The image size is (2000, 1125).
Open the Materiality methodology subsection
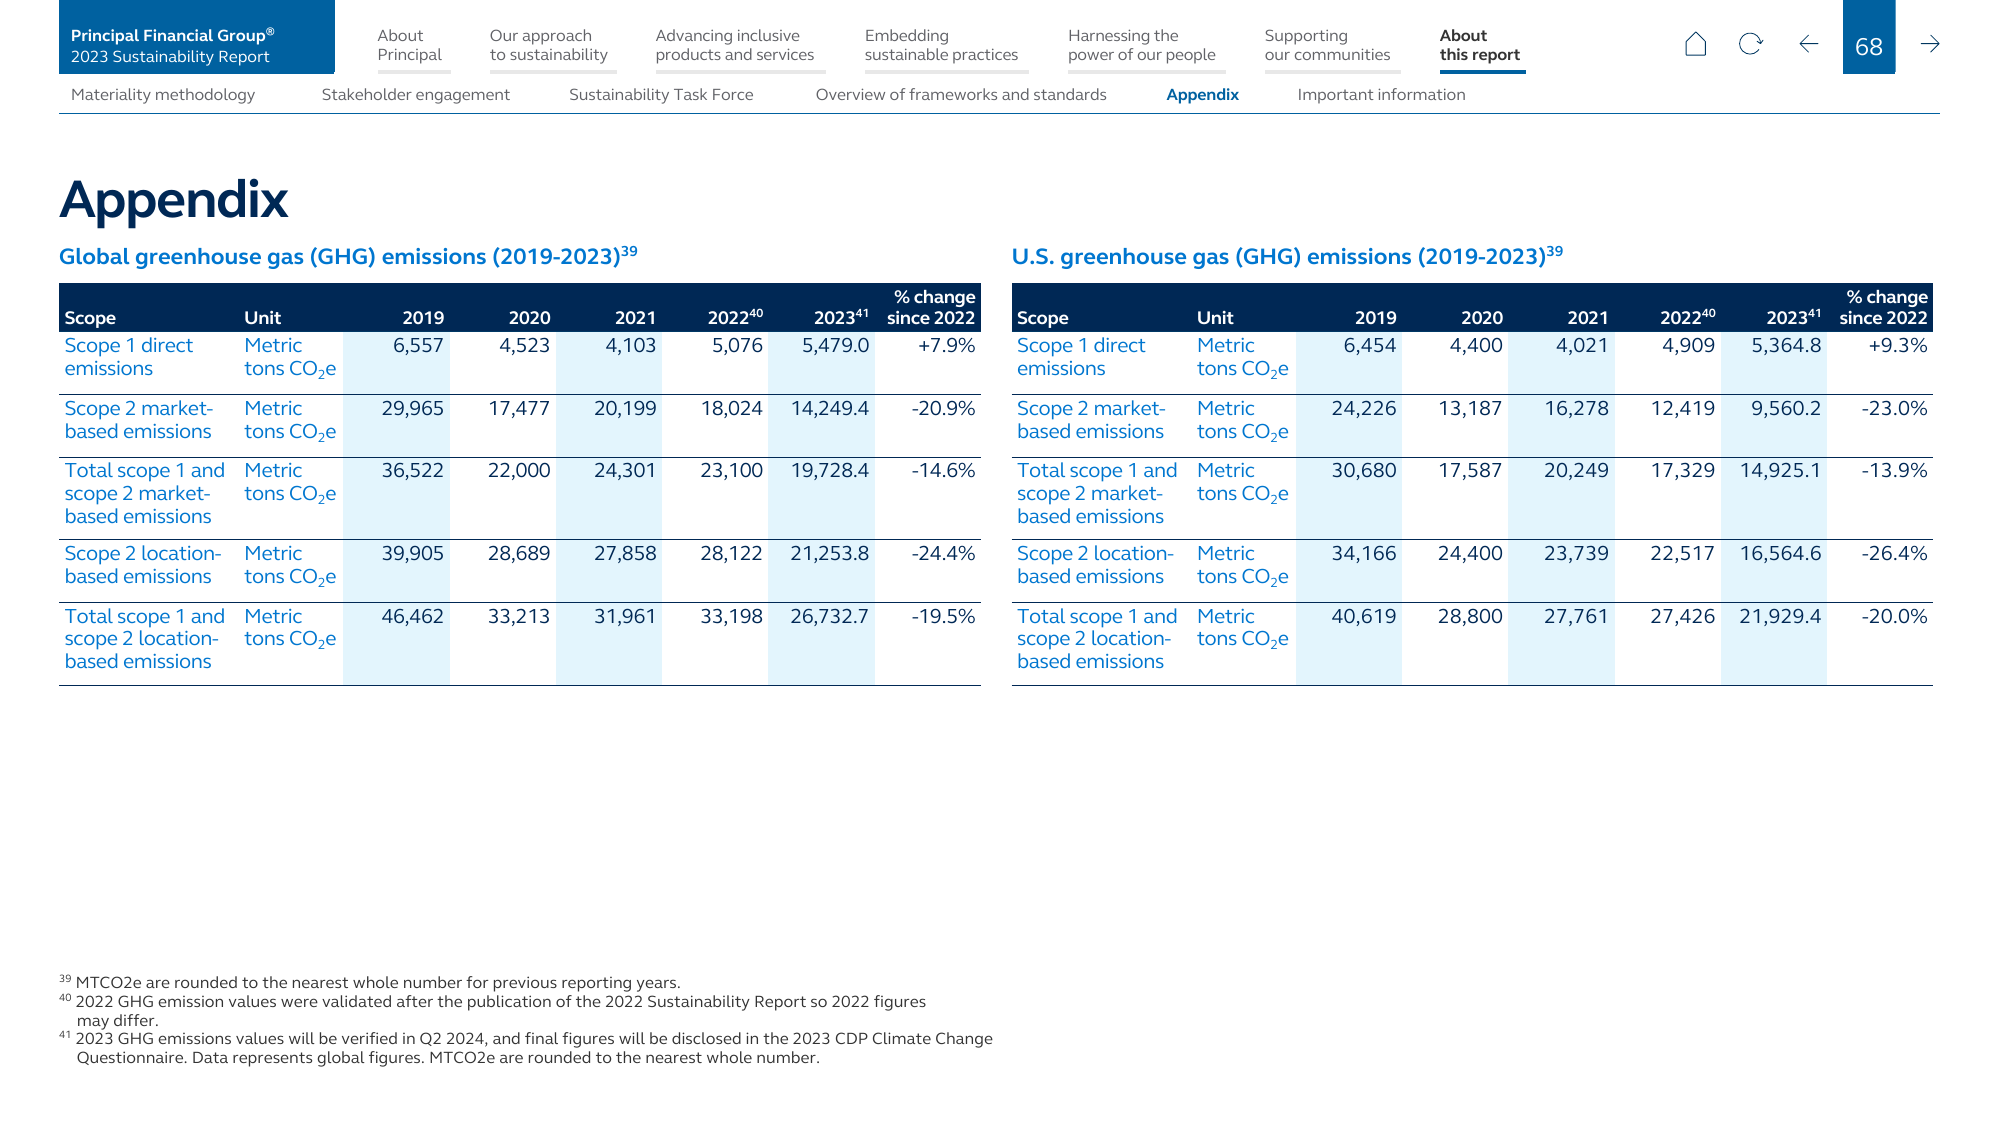163,95
